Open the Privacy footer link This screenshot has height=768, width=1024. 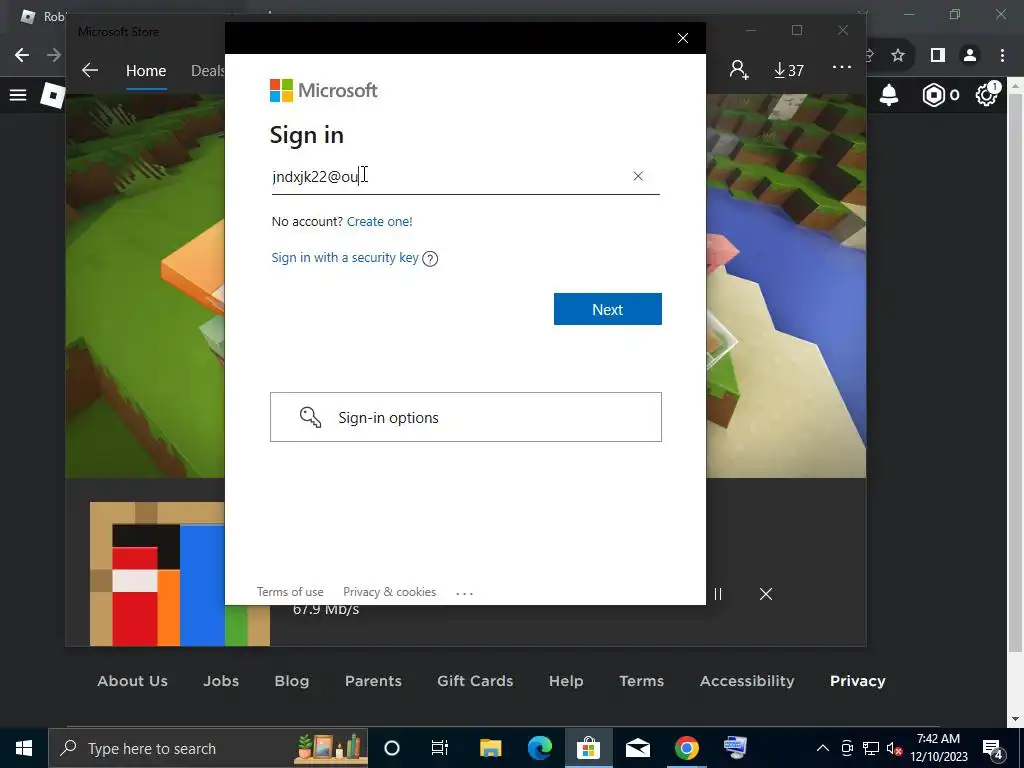click(857, 680)
